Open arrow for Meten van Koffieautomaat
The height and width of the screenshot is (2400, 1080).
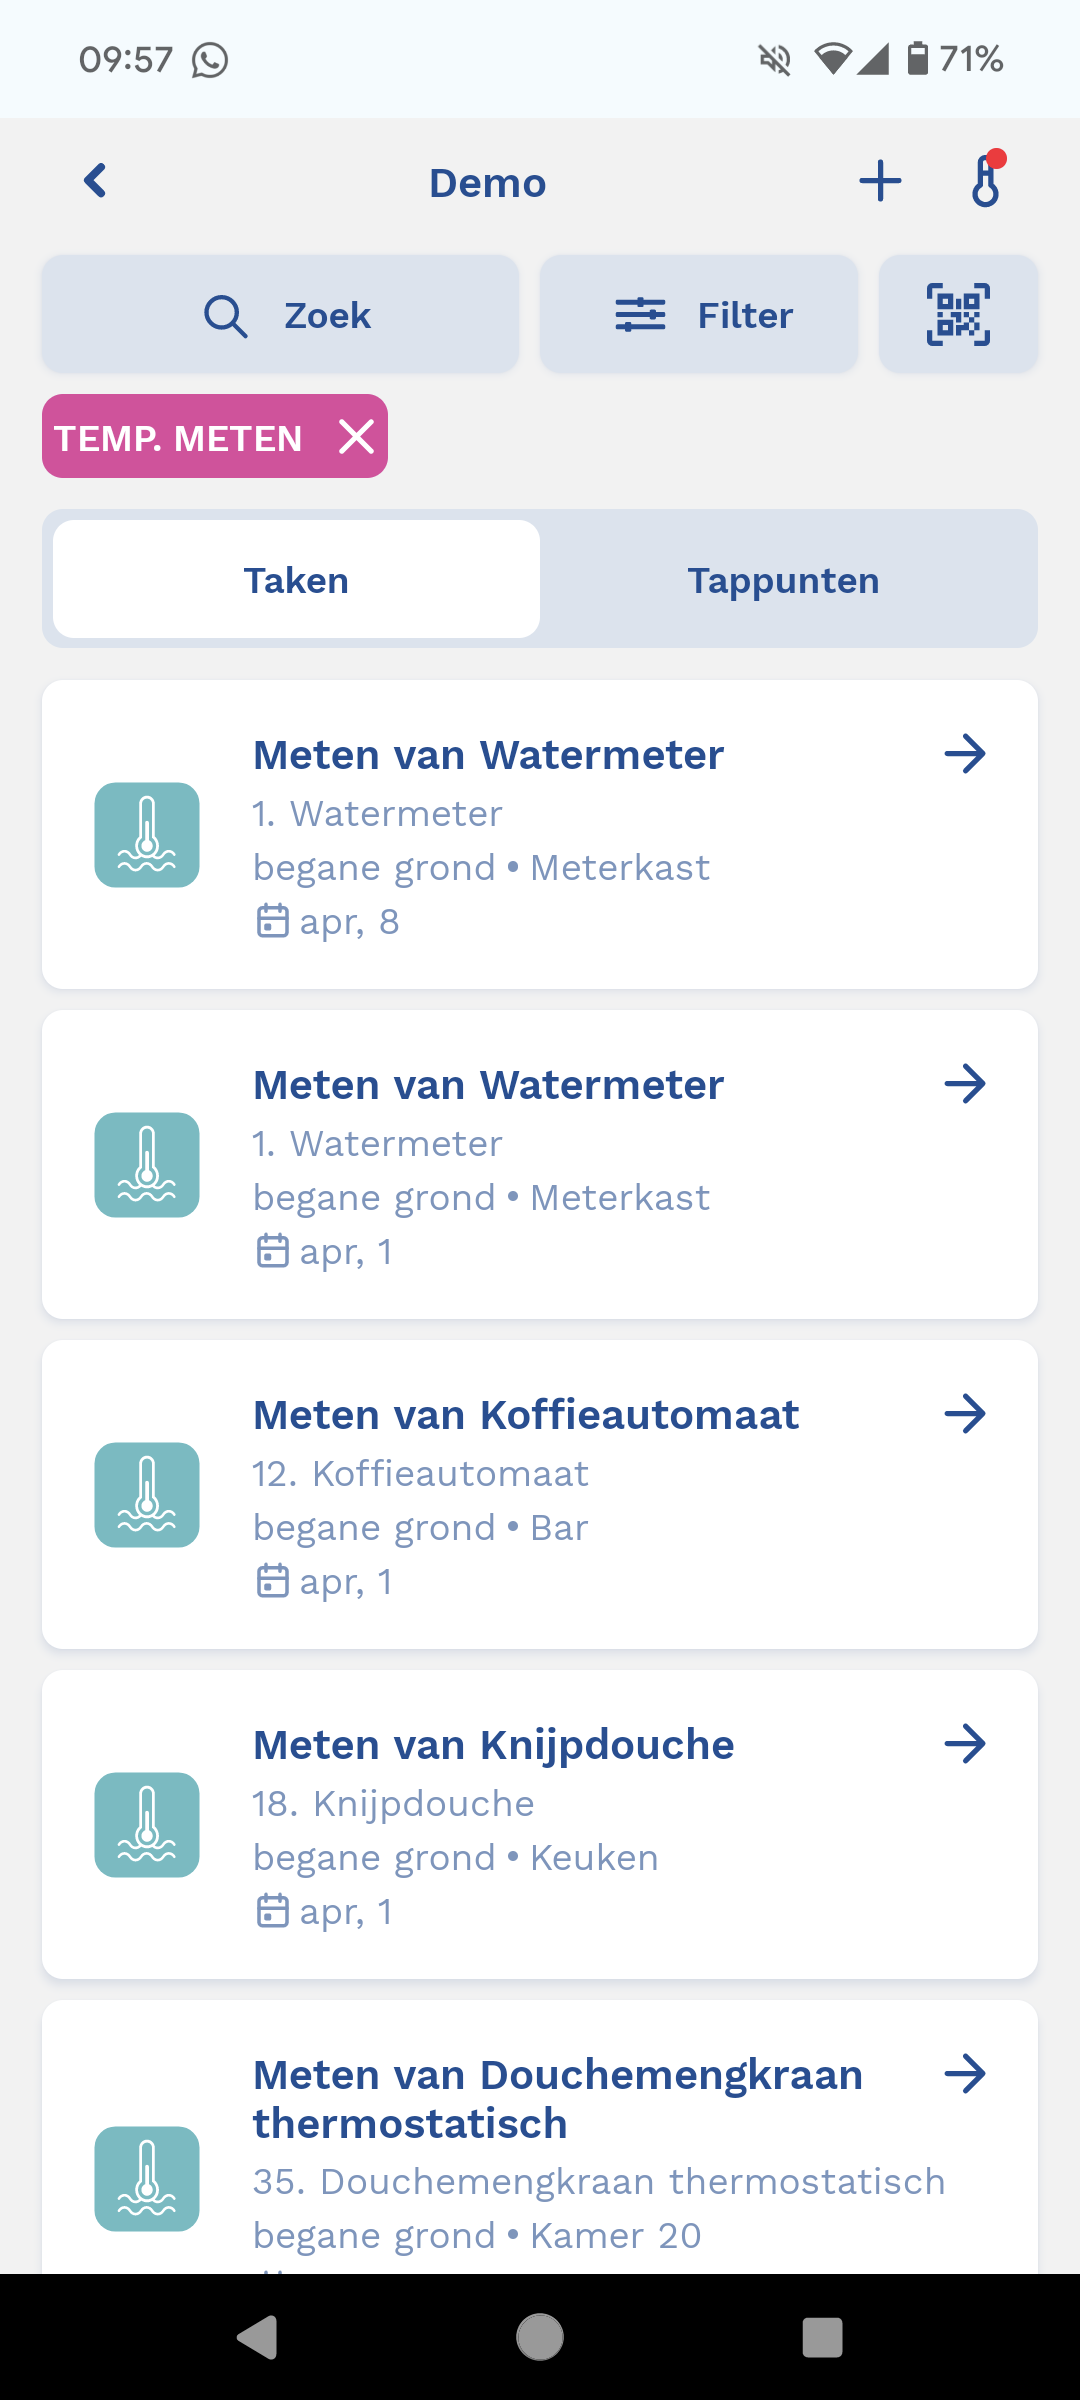coord(965,1414)
